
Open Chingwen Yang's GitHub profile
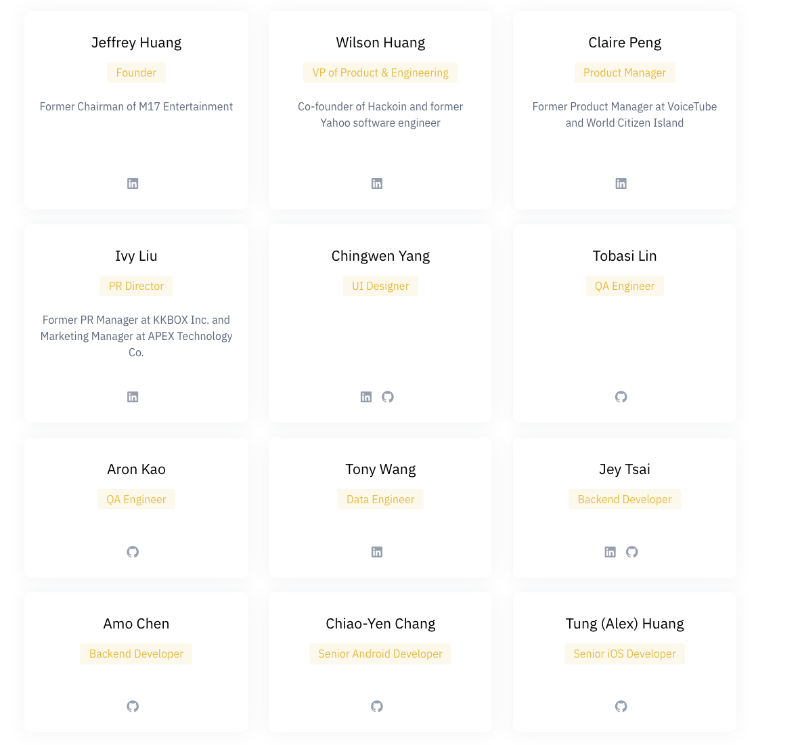tap(388, 396)
